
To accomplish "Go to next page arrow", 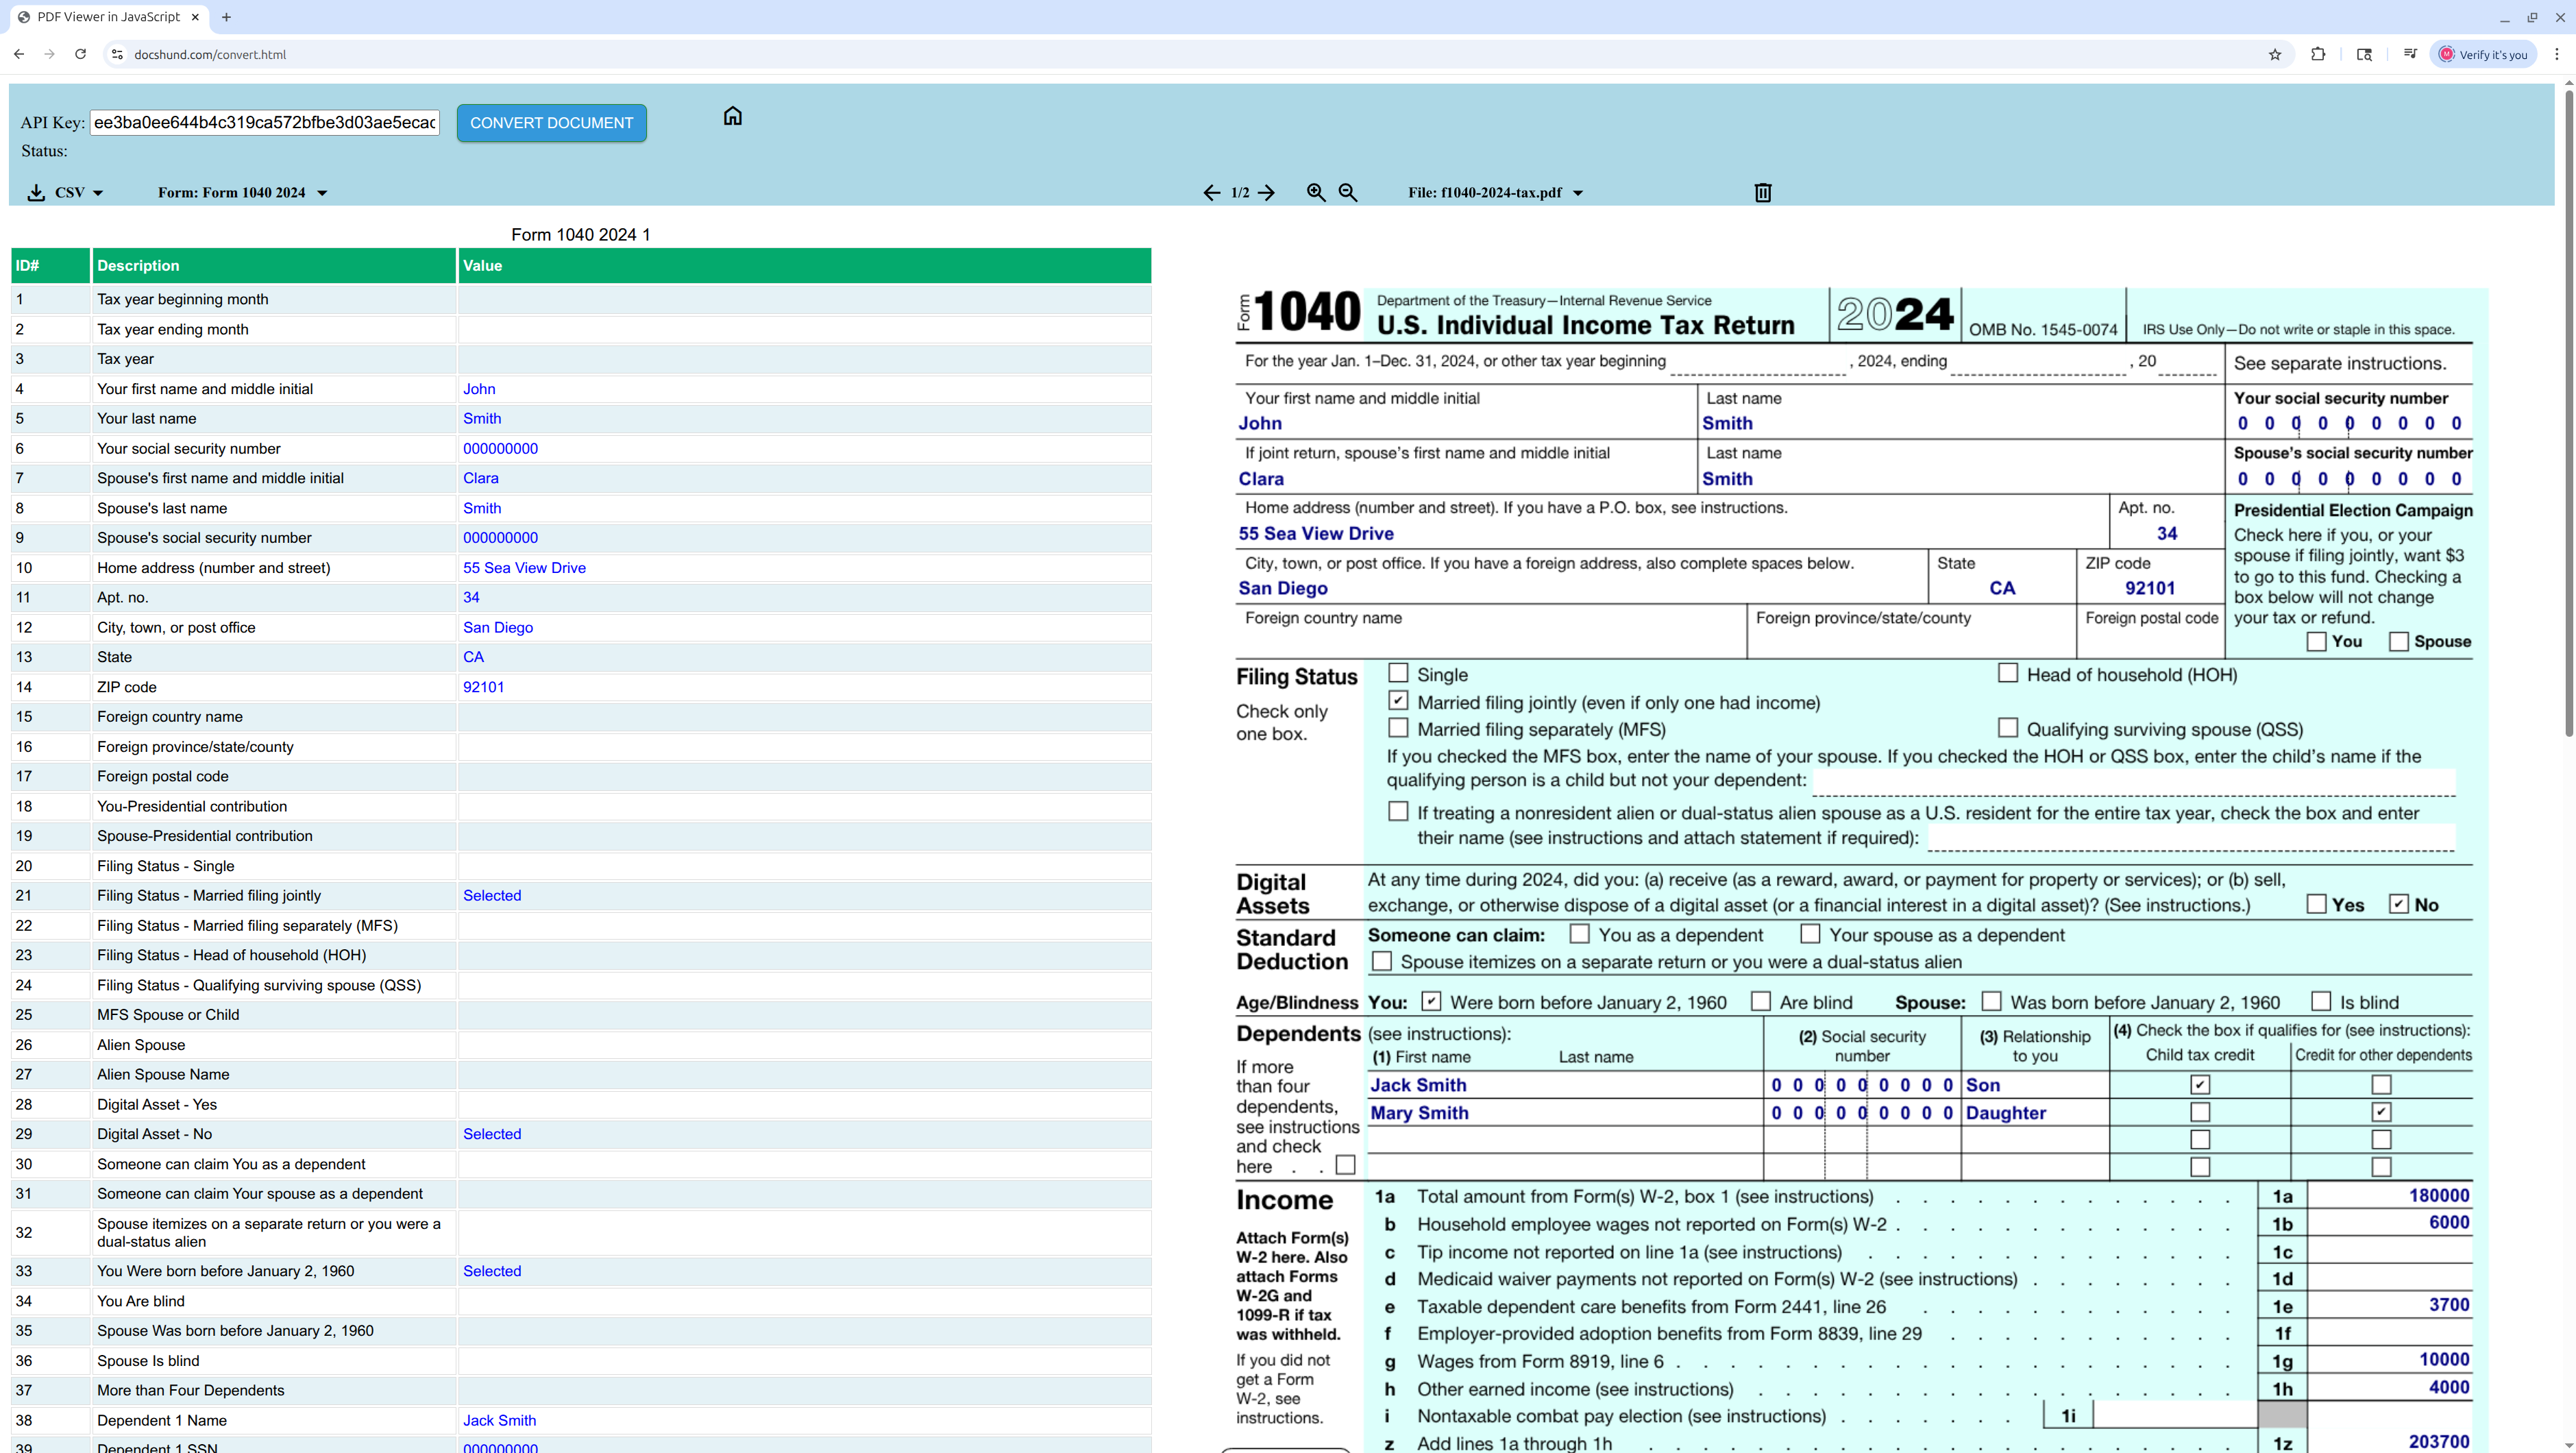I will click(x=1267, y=192).
